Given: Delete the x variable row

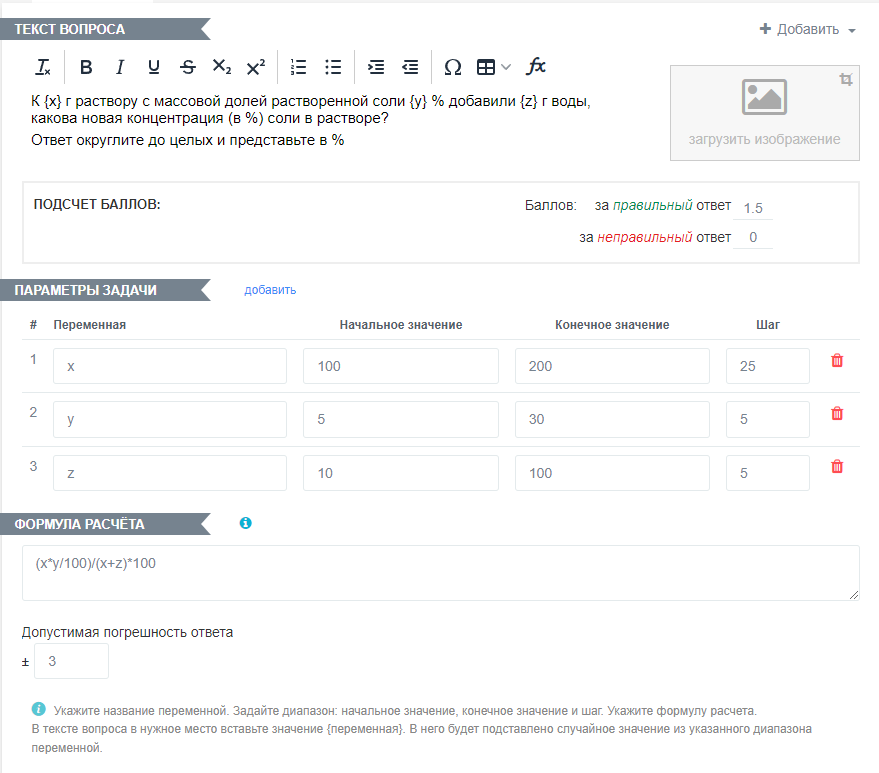Looking at the screenshot, I should (837, 360).
